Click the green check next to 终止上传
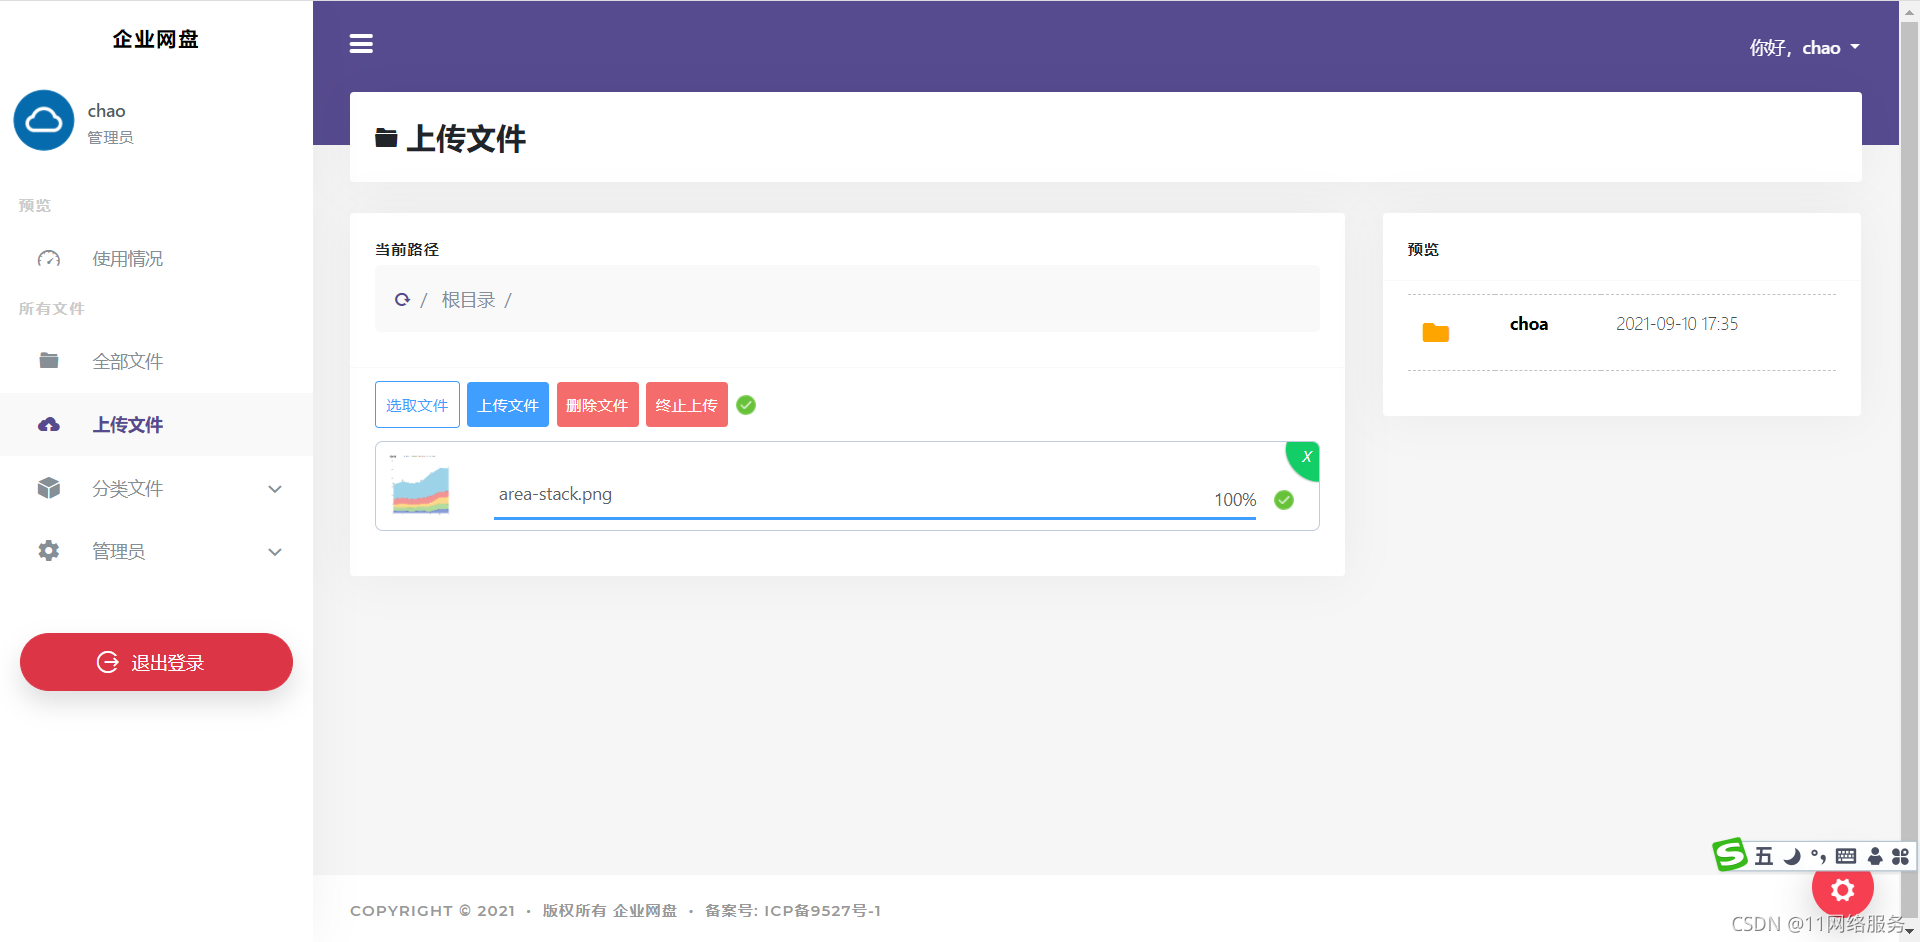 coord(746,405)
